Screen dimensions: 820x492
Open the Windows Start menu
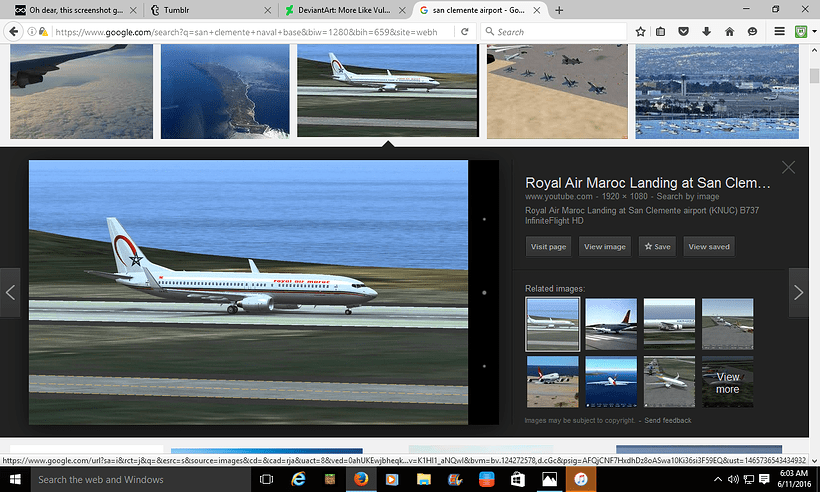coord(15,479)
